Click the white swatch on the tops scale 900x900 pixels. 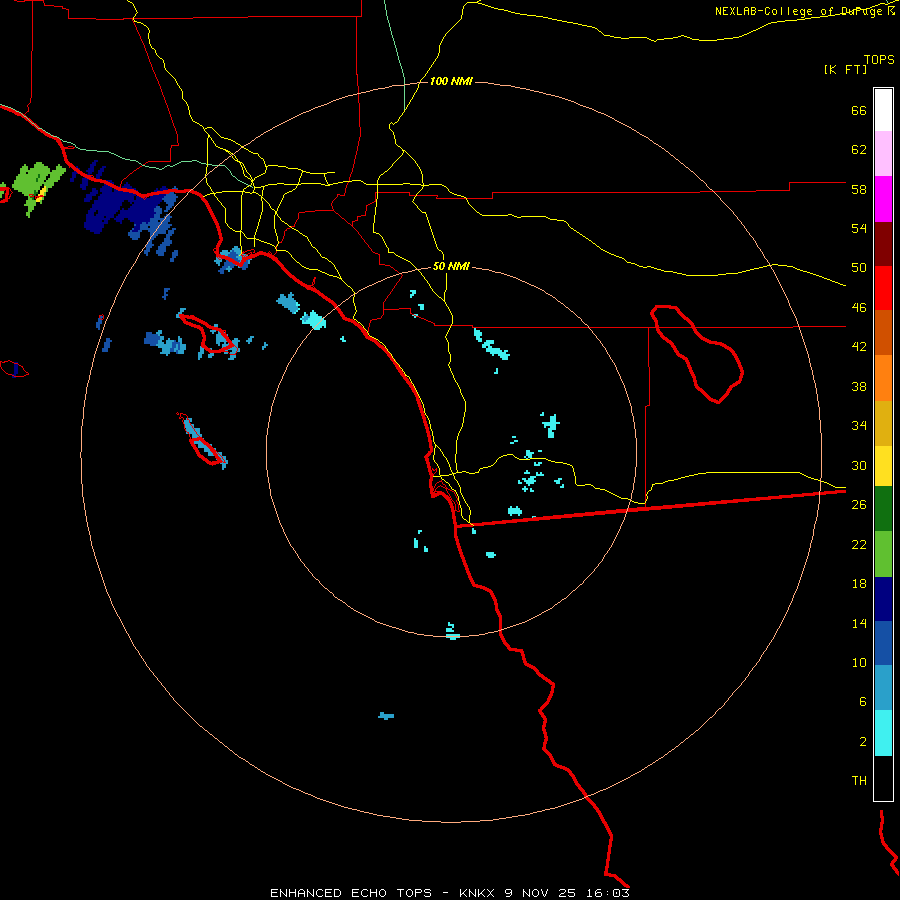(x=883, y=110)
